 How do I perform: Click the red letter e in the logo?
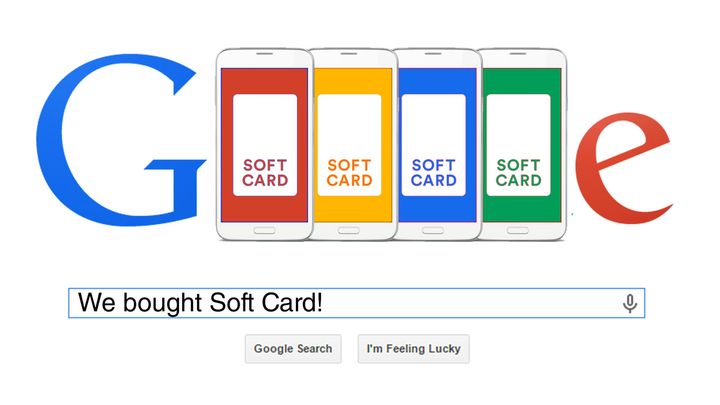[x=624, y=168]
